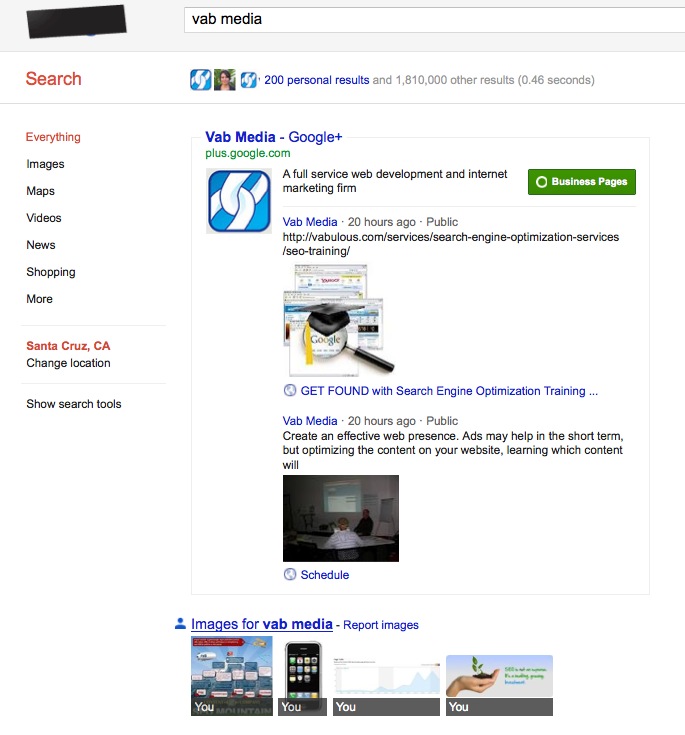
Task: Expand the More search categories
Action: coord(39,299)
